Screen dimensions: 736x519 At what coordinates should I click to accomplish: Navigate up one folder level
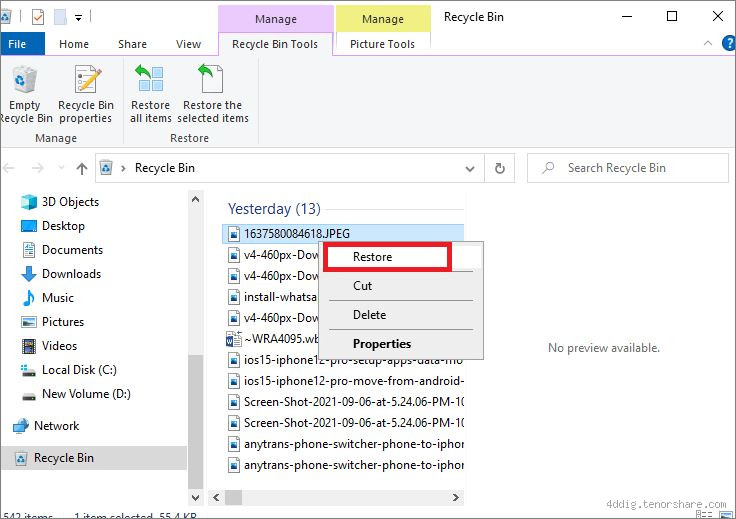82,168
